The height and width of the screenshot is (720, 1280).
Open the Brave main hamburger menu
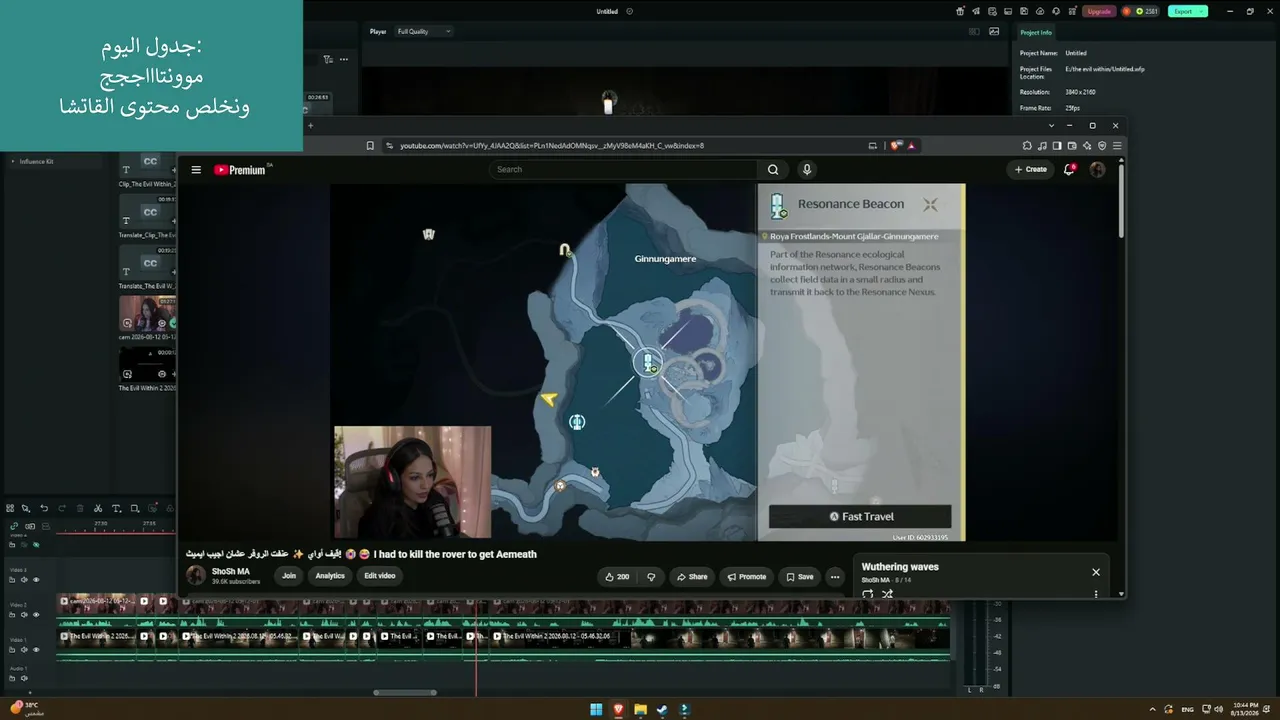click(1117, 146)
